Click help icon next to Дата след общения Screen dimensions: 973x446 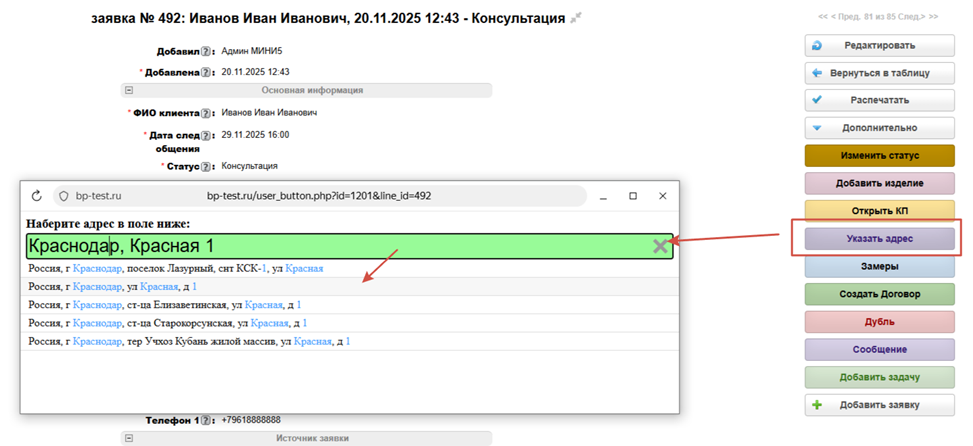[x=206, y=135]
